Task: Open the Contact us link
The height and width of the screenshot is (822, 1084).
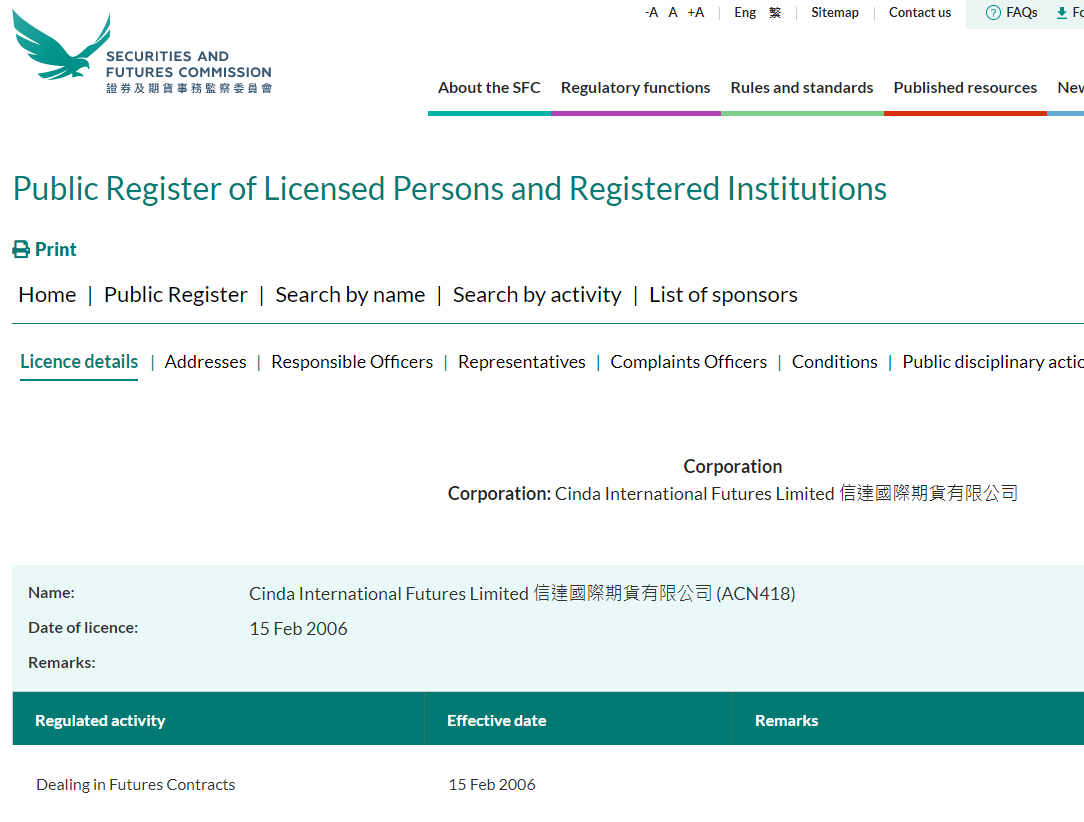Action: 919,12
